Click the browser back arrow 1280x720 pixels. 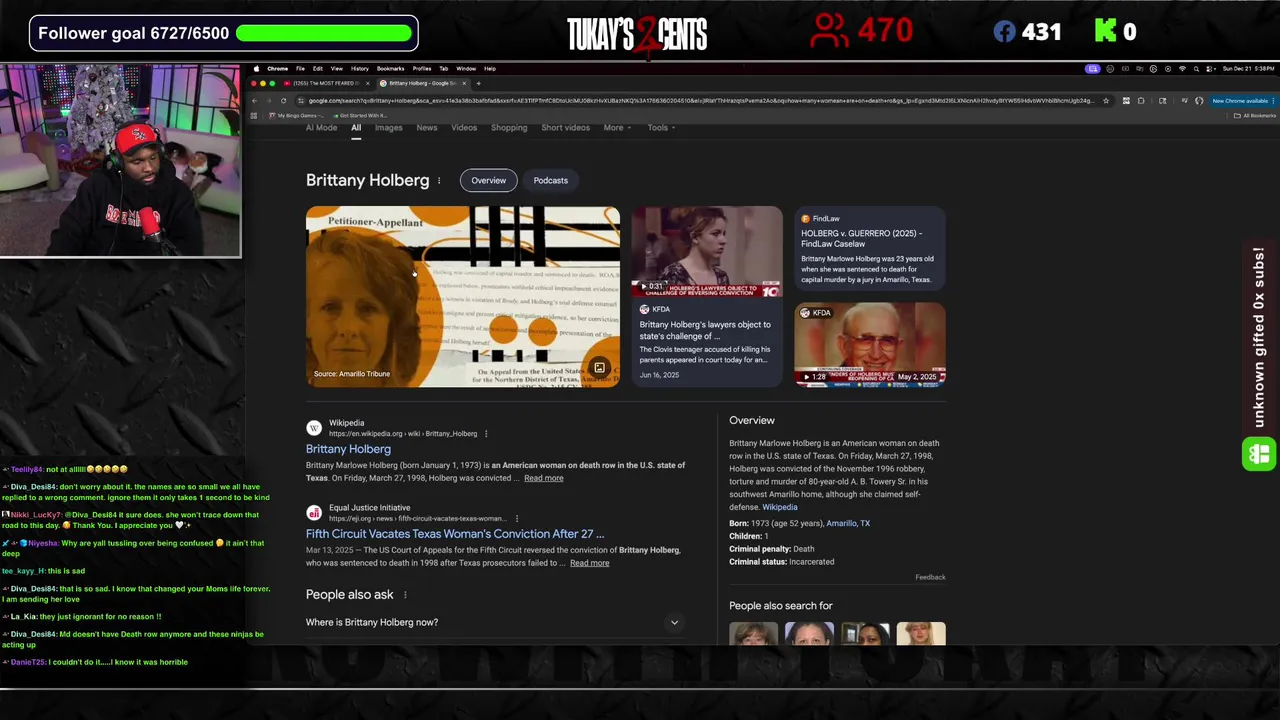pyautogui.click(x=254, y=101)
